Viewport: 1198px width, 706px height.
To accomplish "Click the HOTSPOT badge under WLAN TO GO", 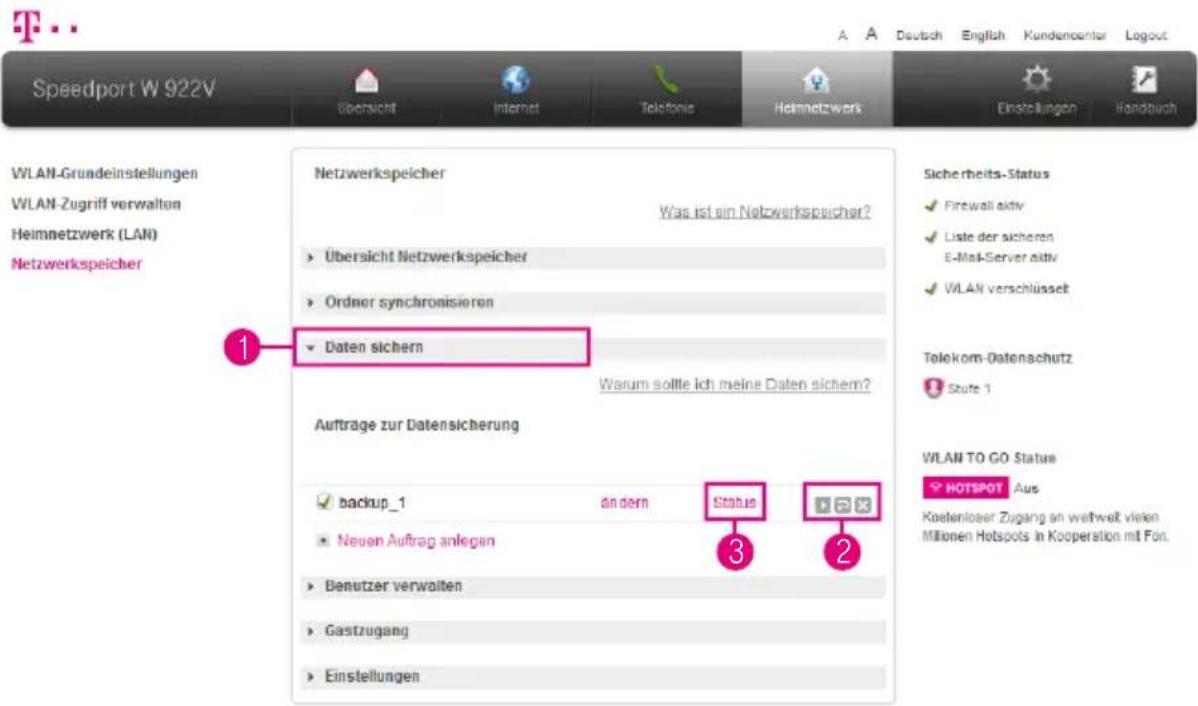I will pos(966,487).
